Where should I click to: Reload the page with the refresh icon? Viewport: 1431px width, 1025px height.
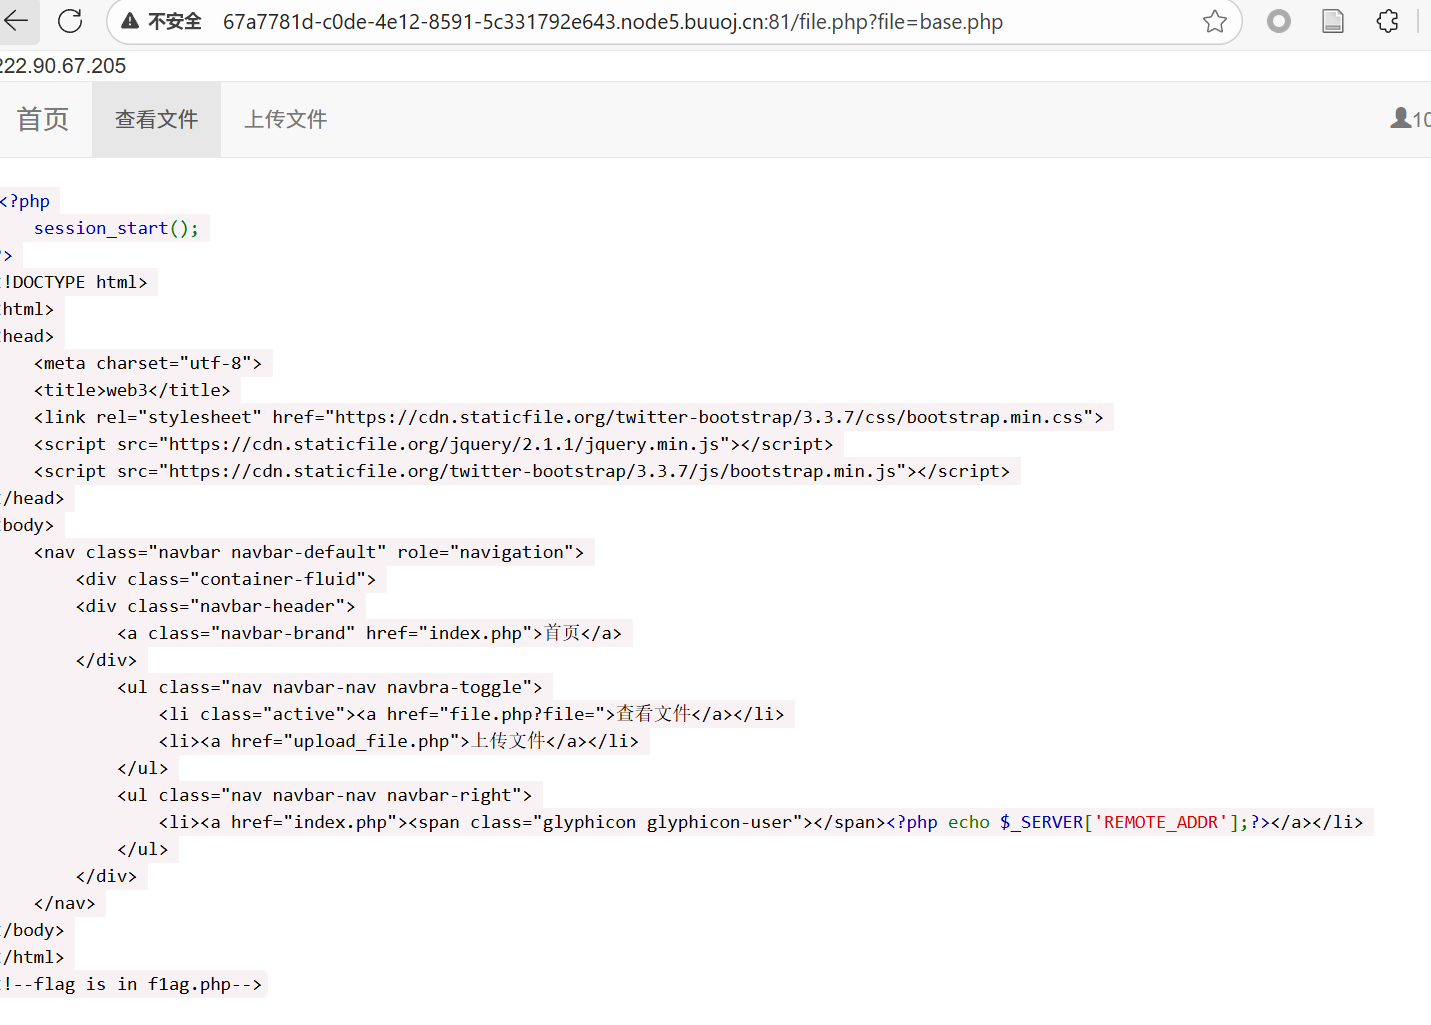[70, 21]
